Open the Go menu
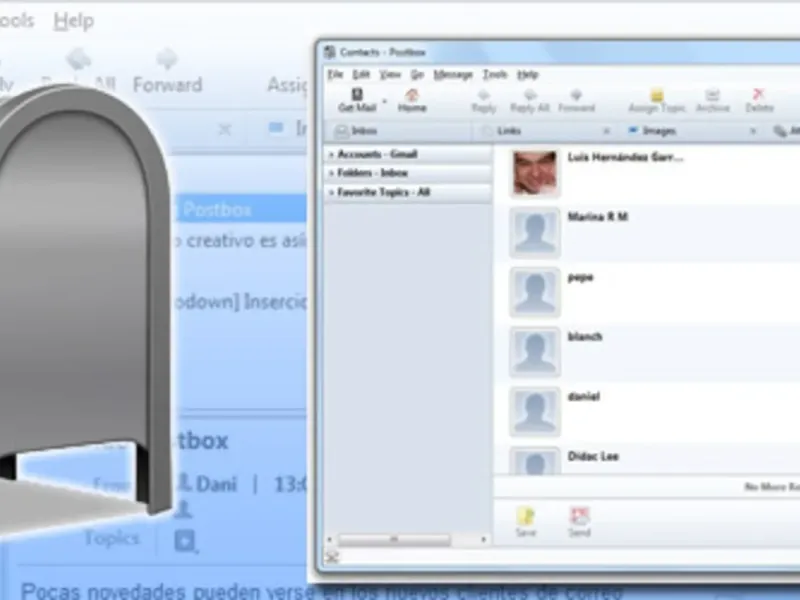The image size is (800, 600). coord(417,74)
